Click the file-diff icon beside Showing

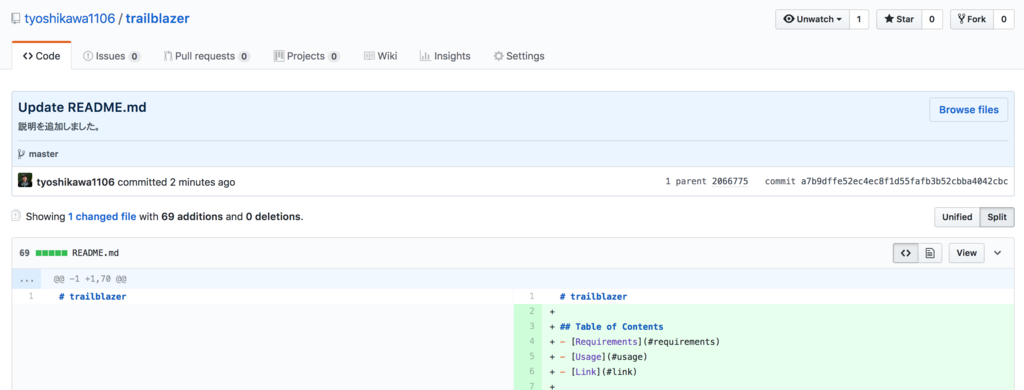16,216
